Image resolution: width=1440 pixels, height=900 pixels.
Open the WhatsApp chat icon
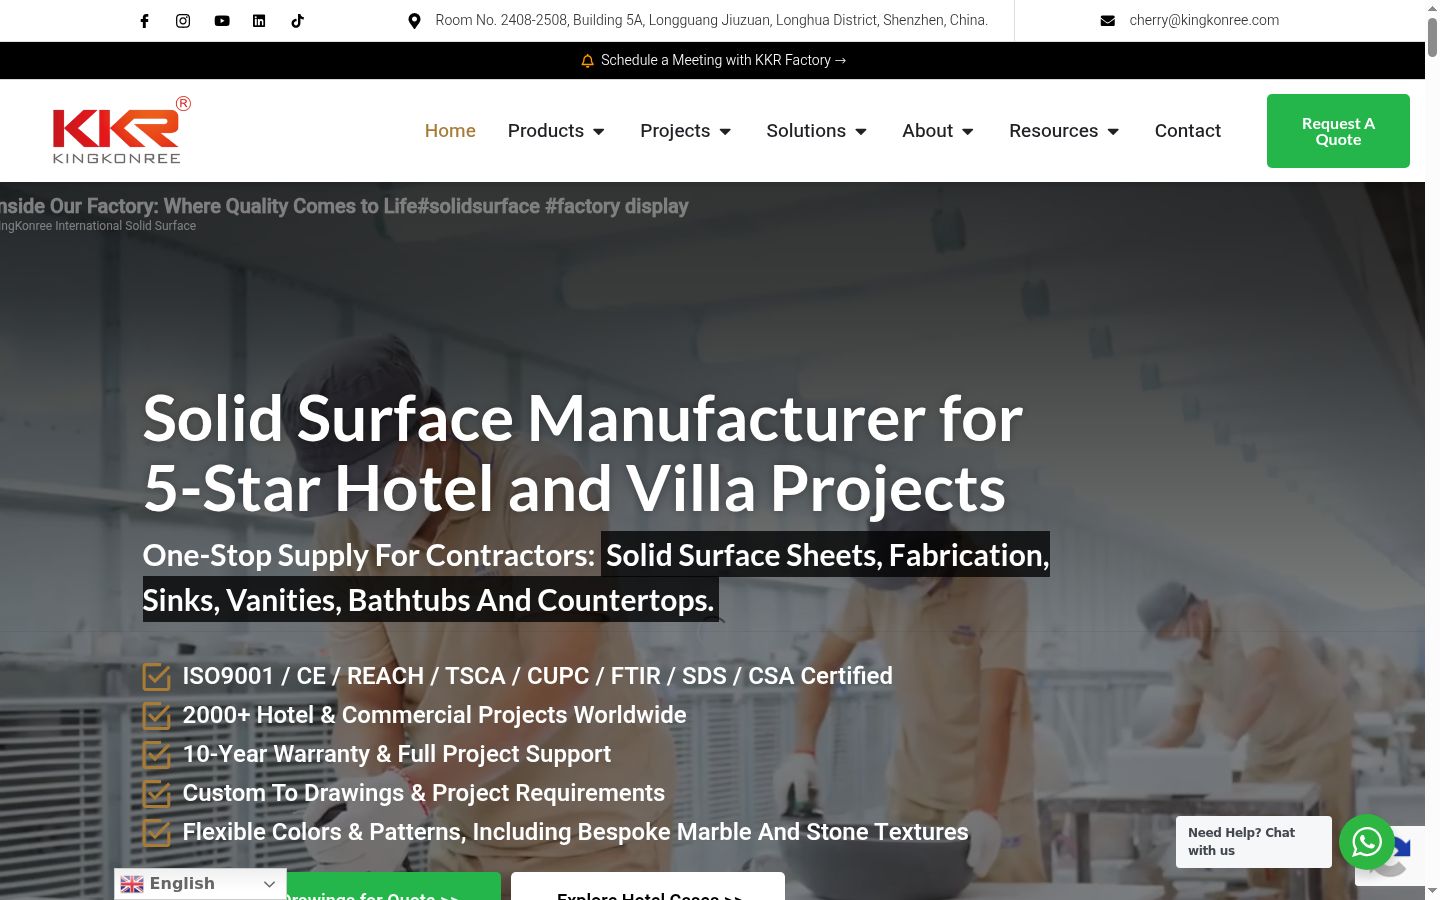coord(1367,842)
